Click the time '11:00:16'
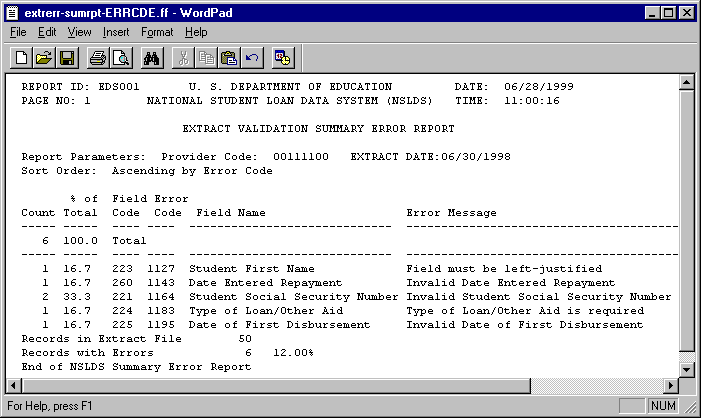The width and height of the screenshot is (701, 418). (x=532, y=101)
